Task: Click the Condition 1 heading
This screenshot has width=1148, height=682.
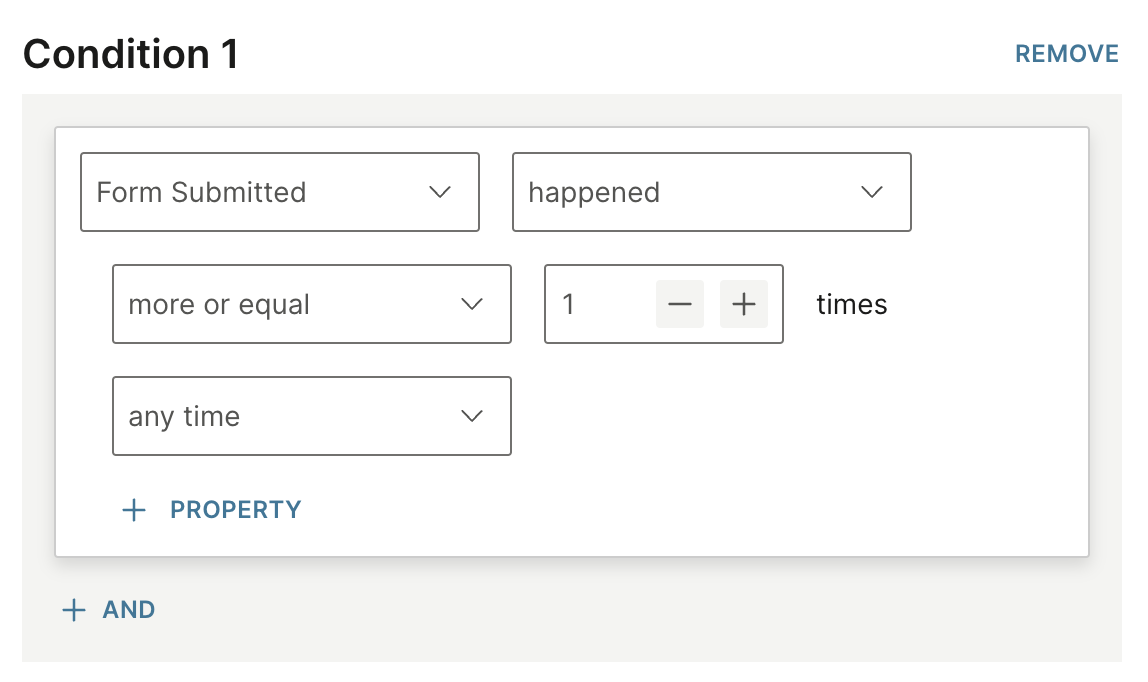Action: tap(131, 54)
